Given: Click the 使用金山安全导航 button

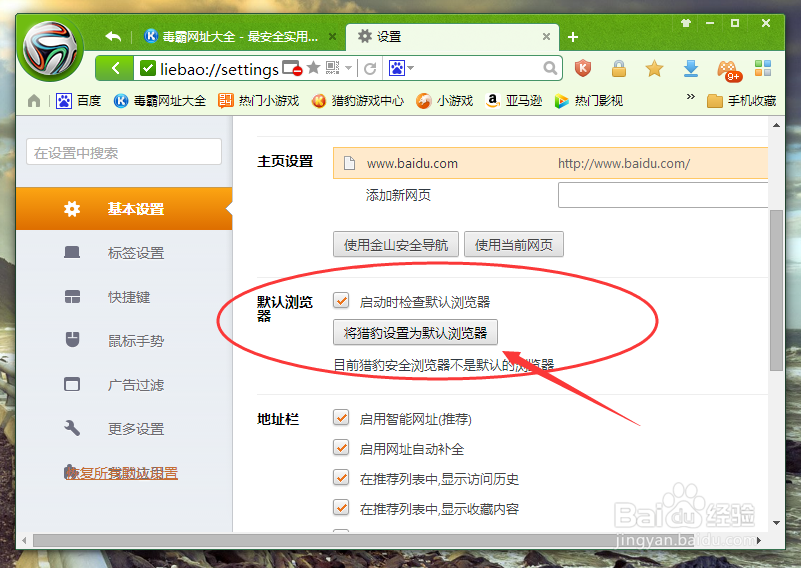Looking at the screenshot, I should (x=396, y=245).
